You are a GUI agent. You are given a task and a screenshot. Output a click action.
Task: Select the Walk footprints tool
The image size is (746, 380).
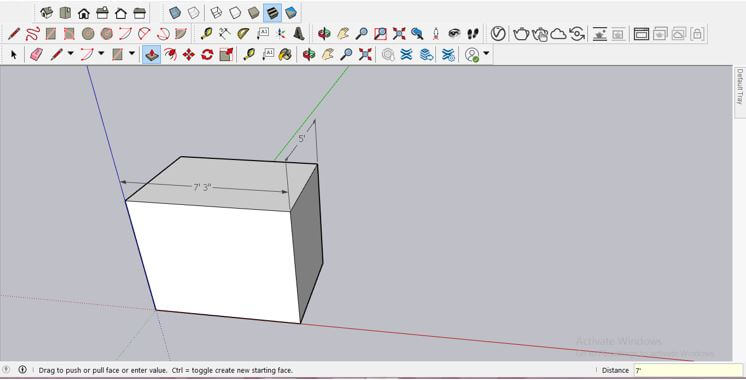click(472, 34)
